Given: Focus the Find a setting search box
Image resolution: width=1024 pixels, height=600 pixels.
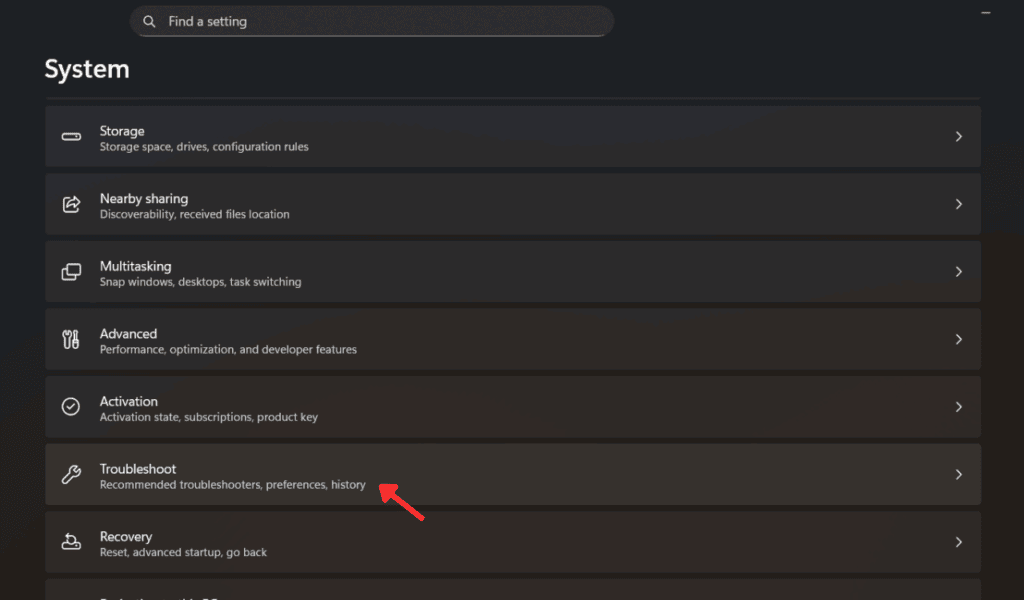Looking at the screenshot, I should (x=372, y=22).
